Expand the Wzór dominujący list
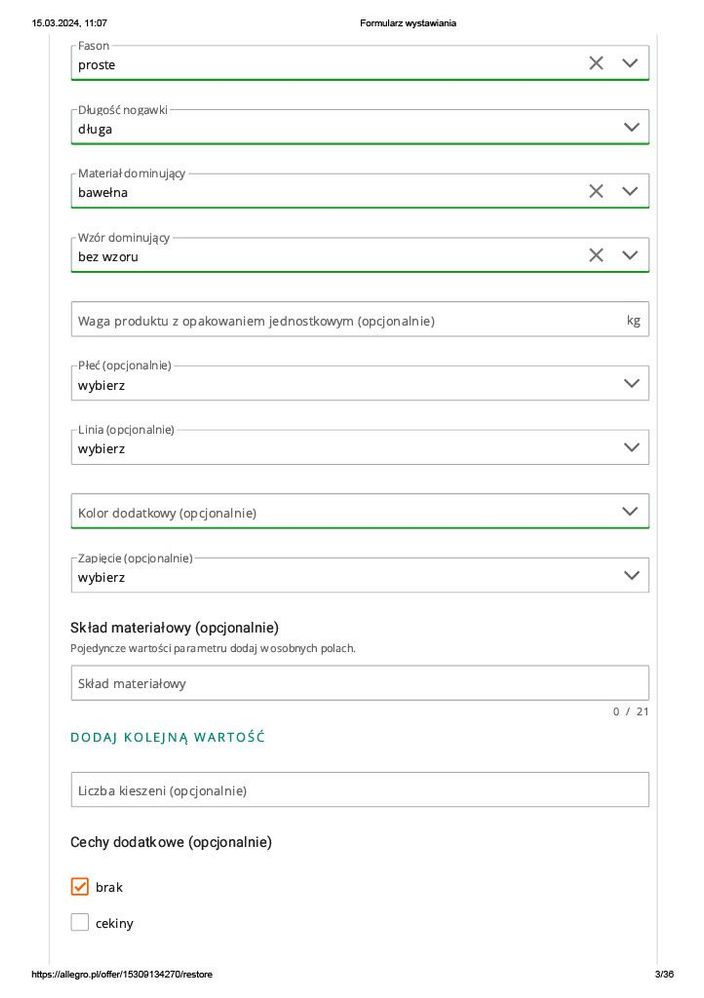This screenshot has width=704, height=998. click(x=630, y=255)
